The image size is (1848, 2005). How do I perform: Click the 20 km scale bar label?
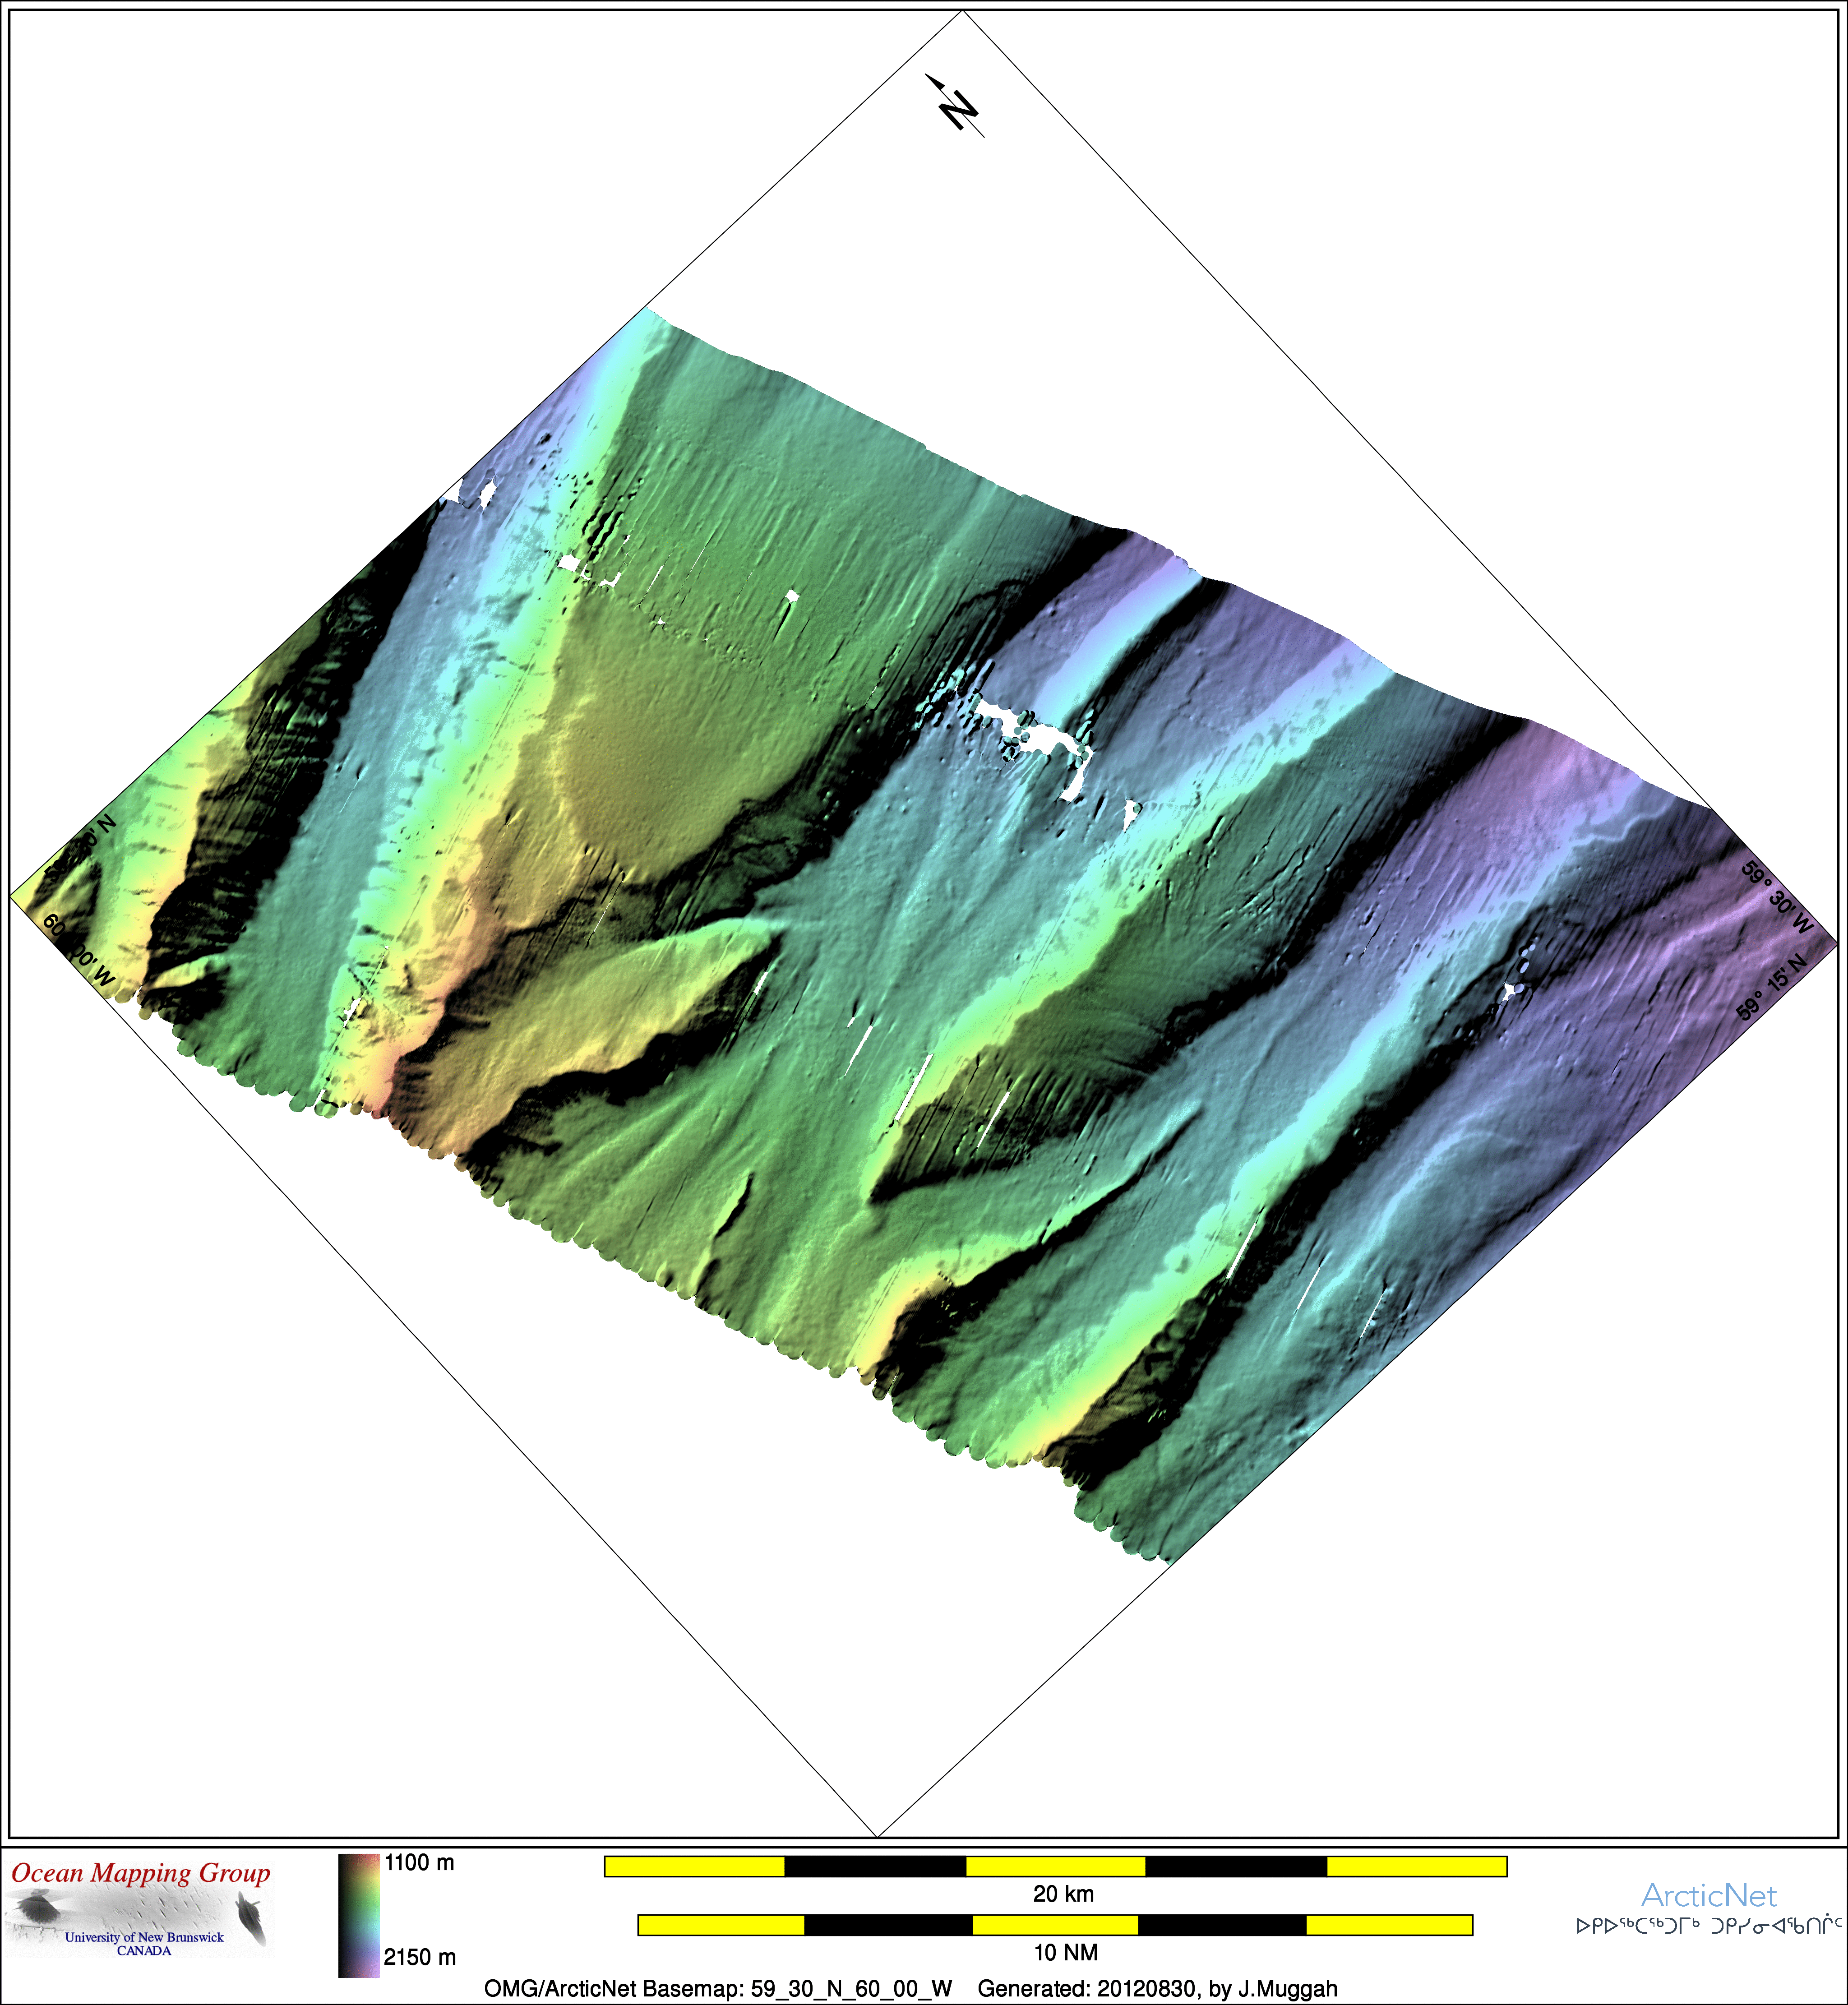click(1063, 1894)
